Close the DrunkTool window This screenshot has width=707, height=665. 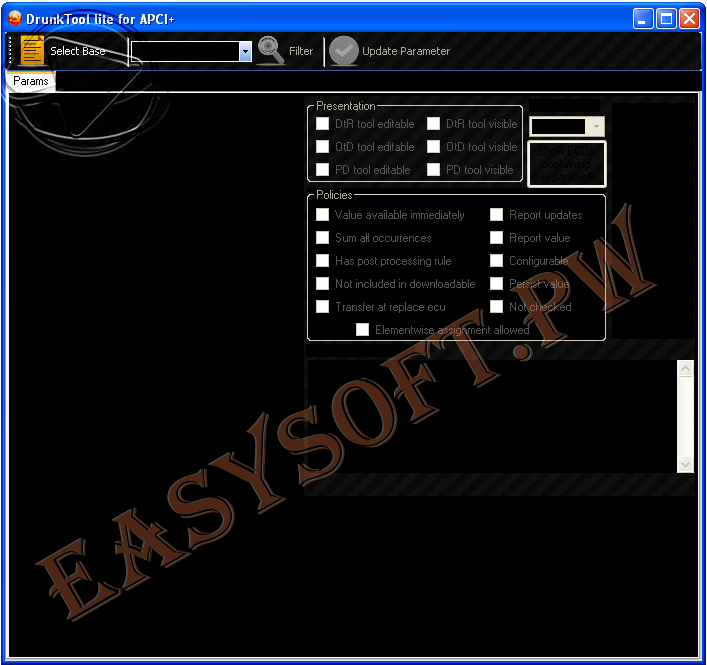click(x=689, y=19)
